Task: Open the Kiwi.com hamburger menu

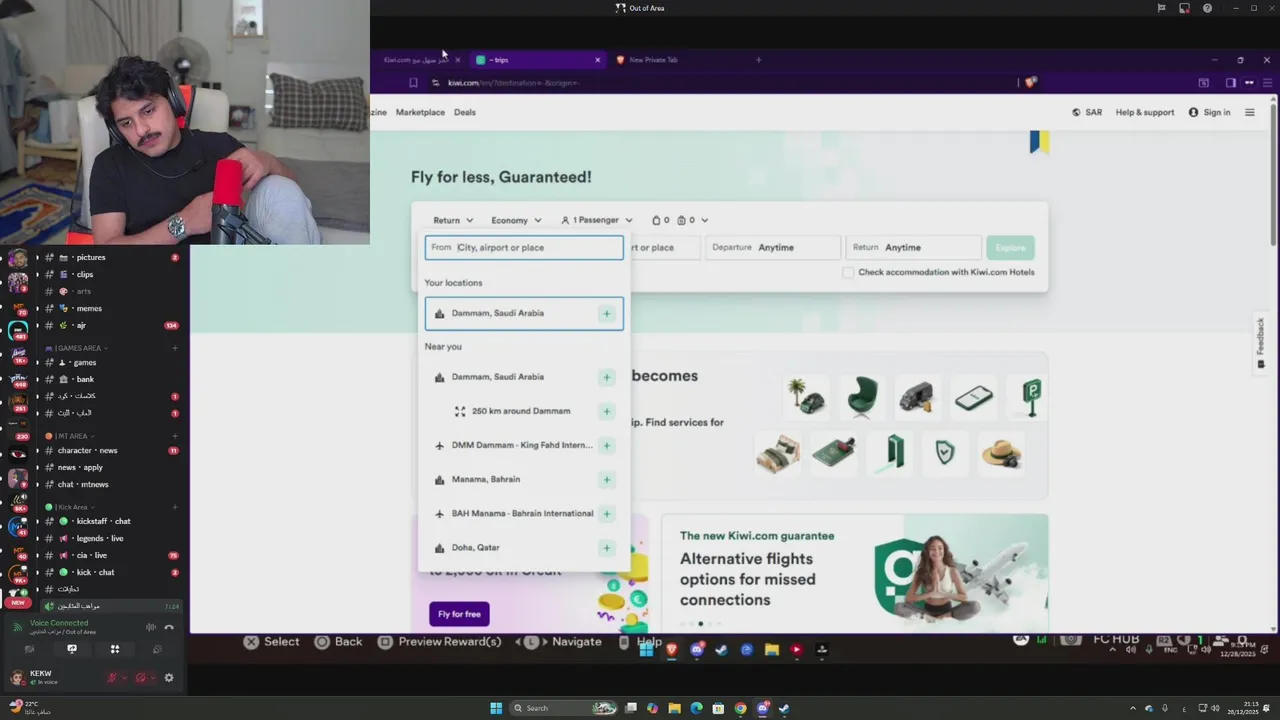Action: [1249, 112]
